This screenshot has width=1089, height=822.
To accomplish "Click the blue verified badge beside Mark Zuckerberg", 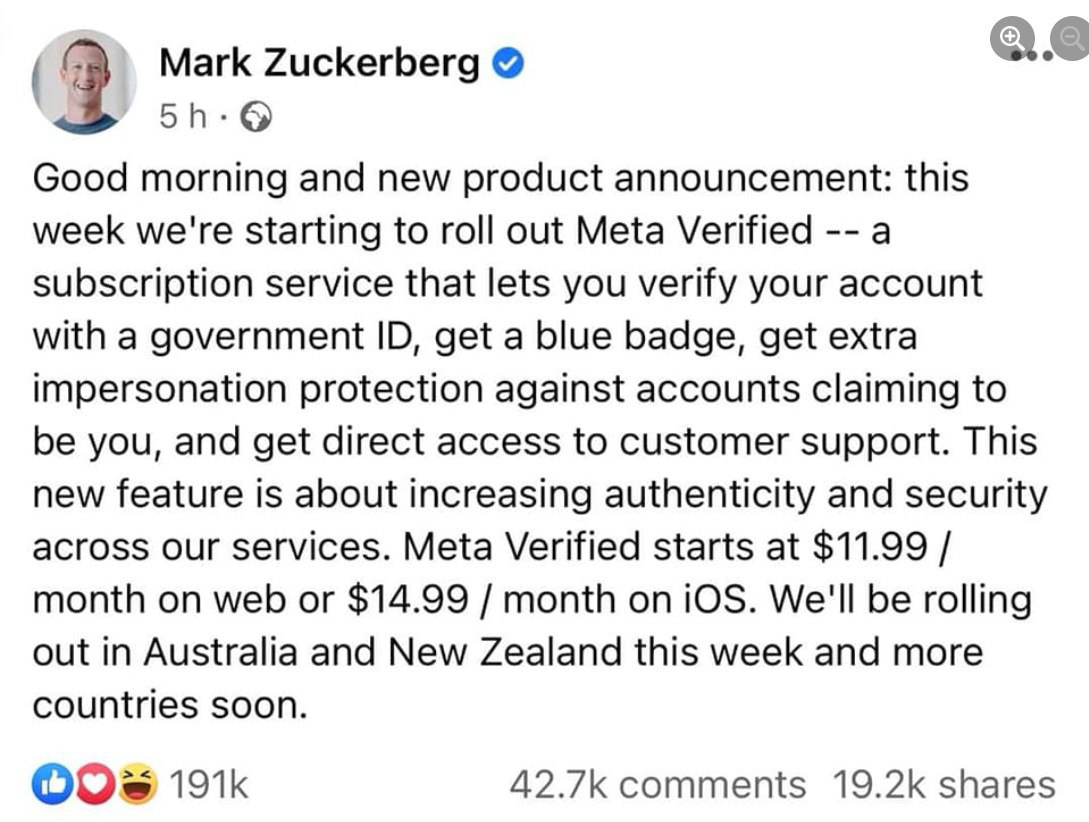I will click(506, 62).
